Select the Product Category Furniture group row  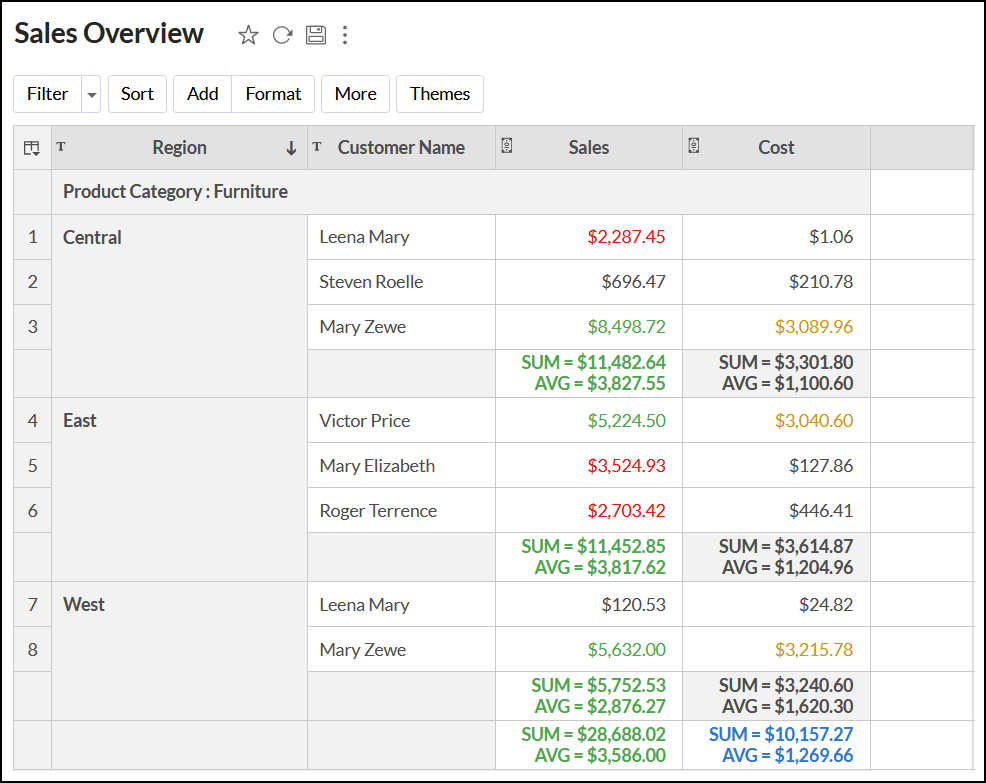click(x=175, y=192)
